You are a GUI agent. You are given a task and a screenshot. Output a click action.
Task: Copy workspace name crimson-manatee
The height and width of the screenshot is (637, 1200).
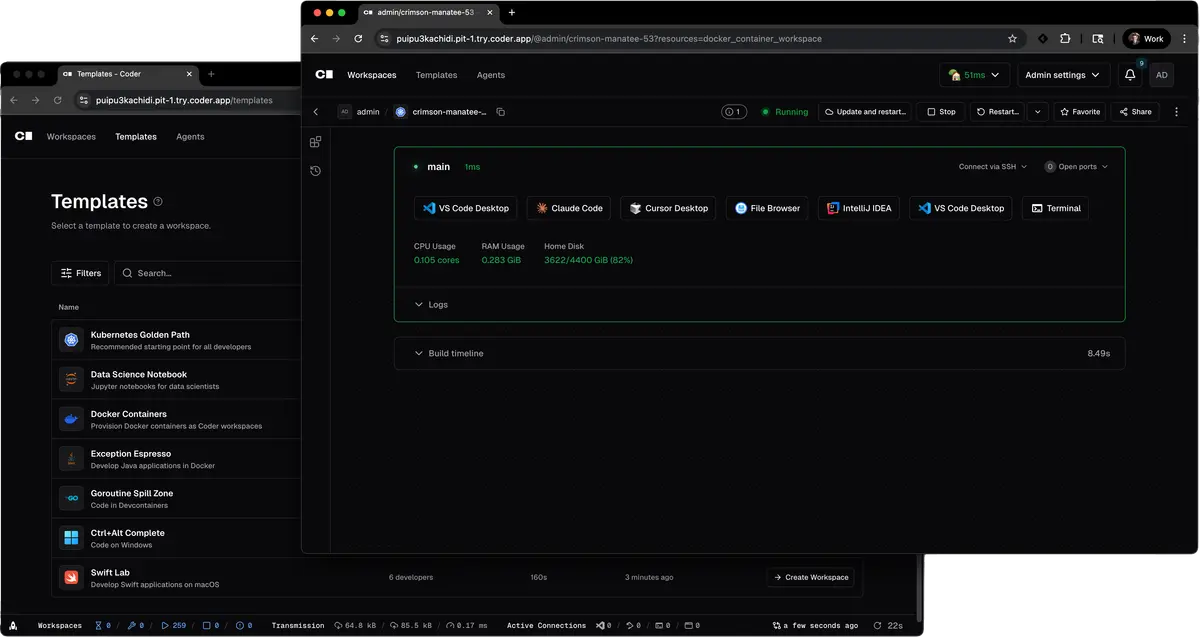[501, 112]
